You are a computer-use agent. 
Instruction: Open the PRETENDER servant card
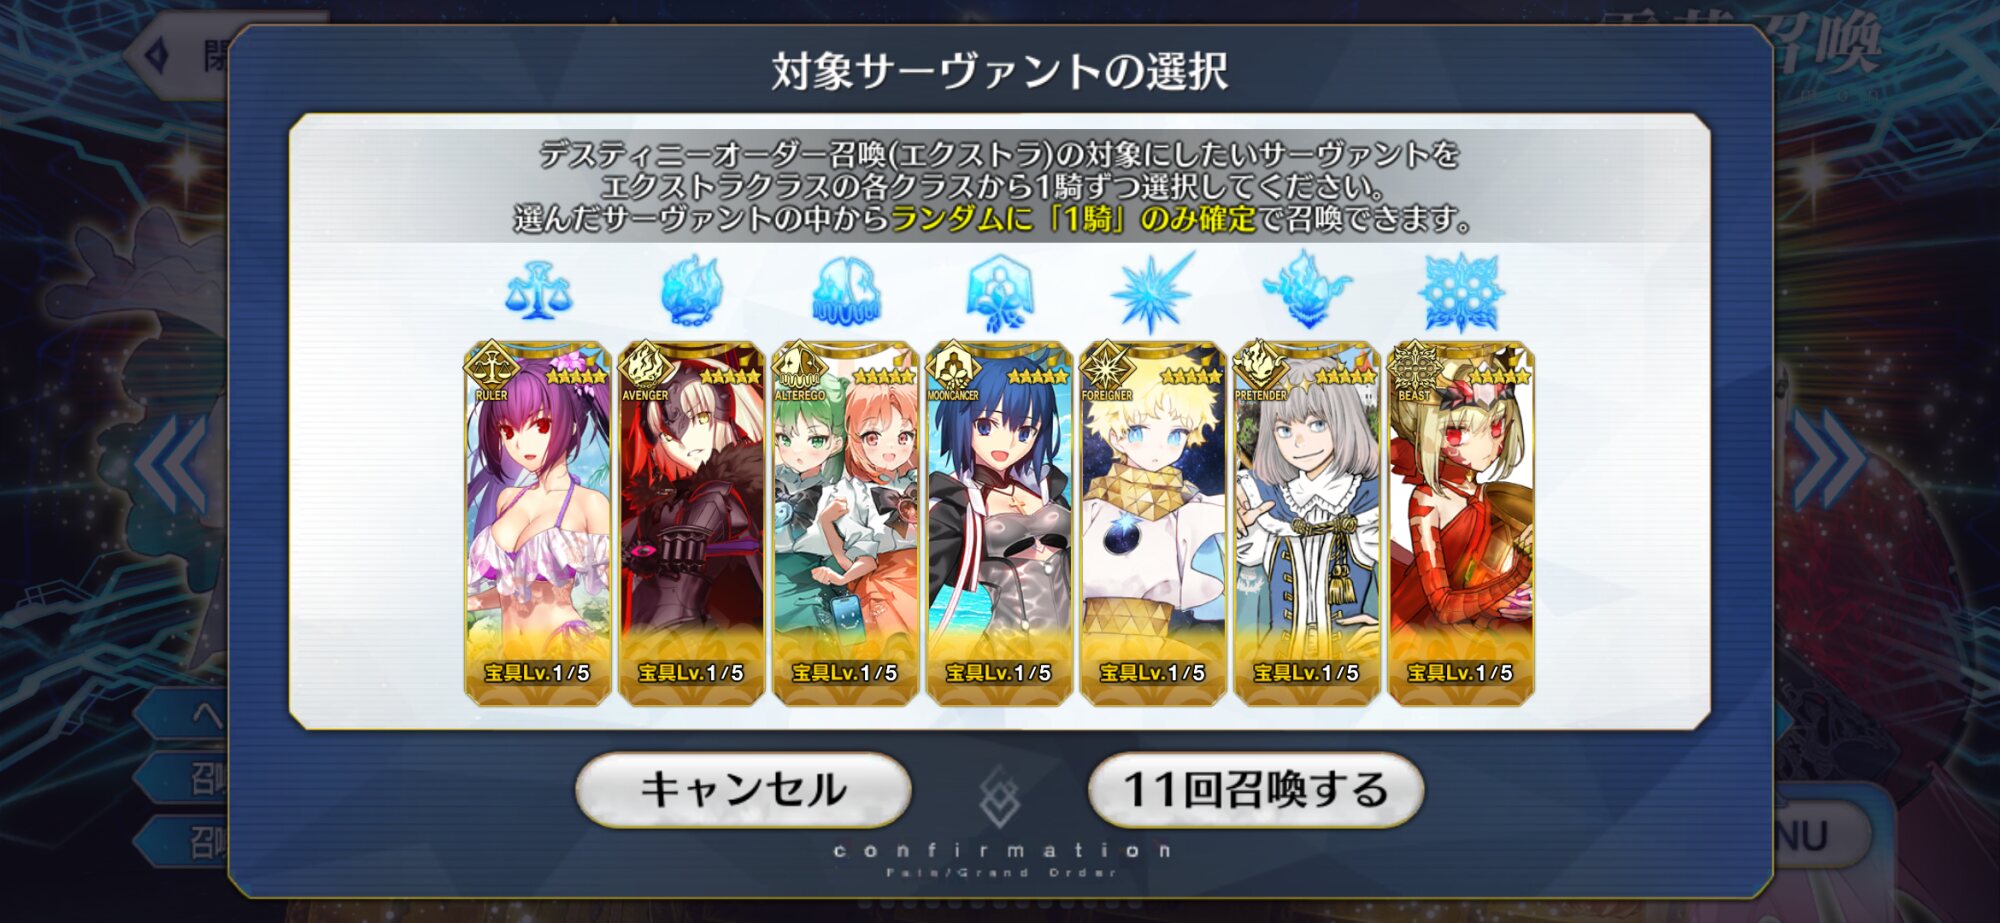coord(1307,523)
